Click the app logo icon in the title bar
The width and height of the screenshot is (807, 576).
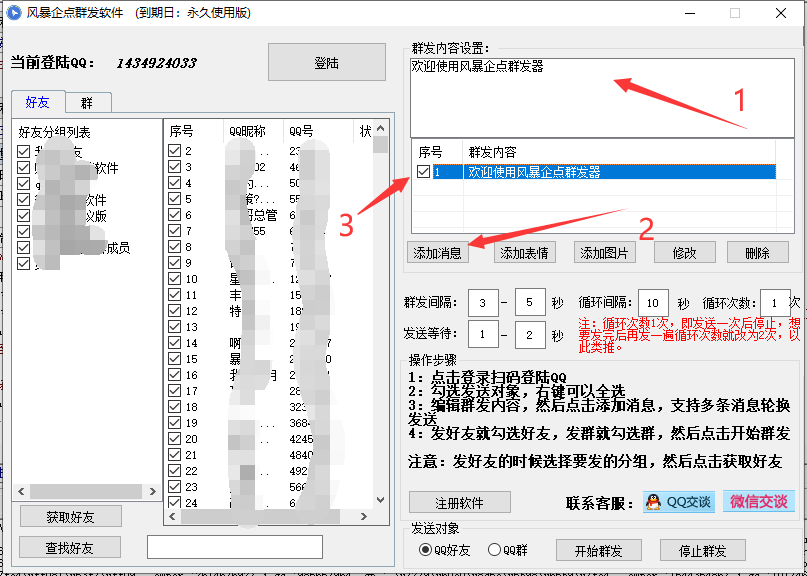click(13, 13)
